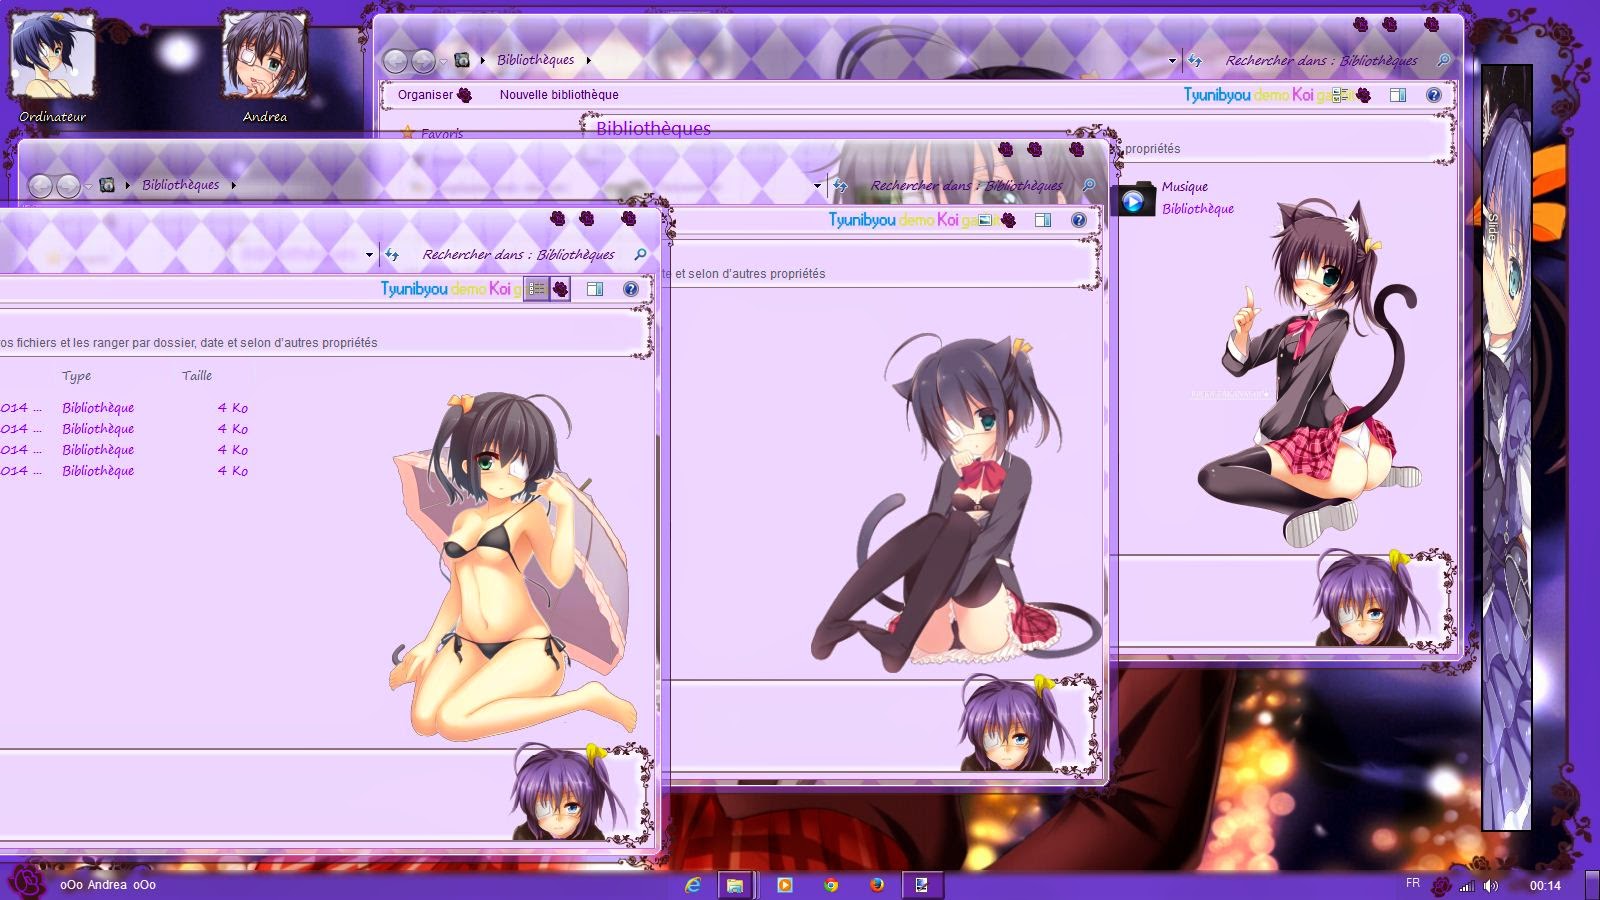This screenshot has width=1600, height=900.
Task: Select Bibliothèques breadcrumb in rear window
Action: pyautogui.click(x=536, y=60)
